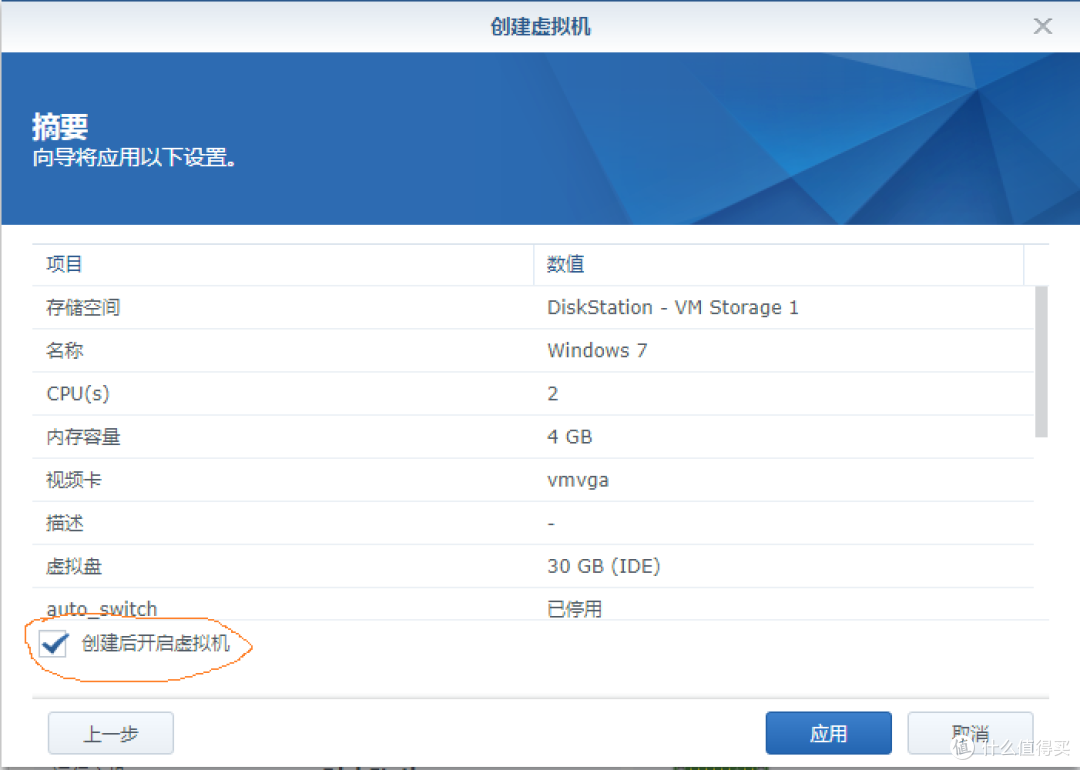Click the 内存容量 4 GB value
1080x770 pixels.
[569, 436]
